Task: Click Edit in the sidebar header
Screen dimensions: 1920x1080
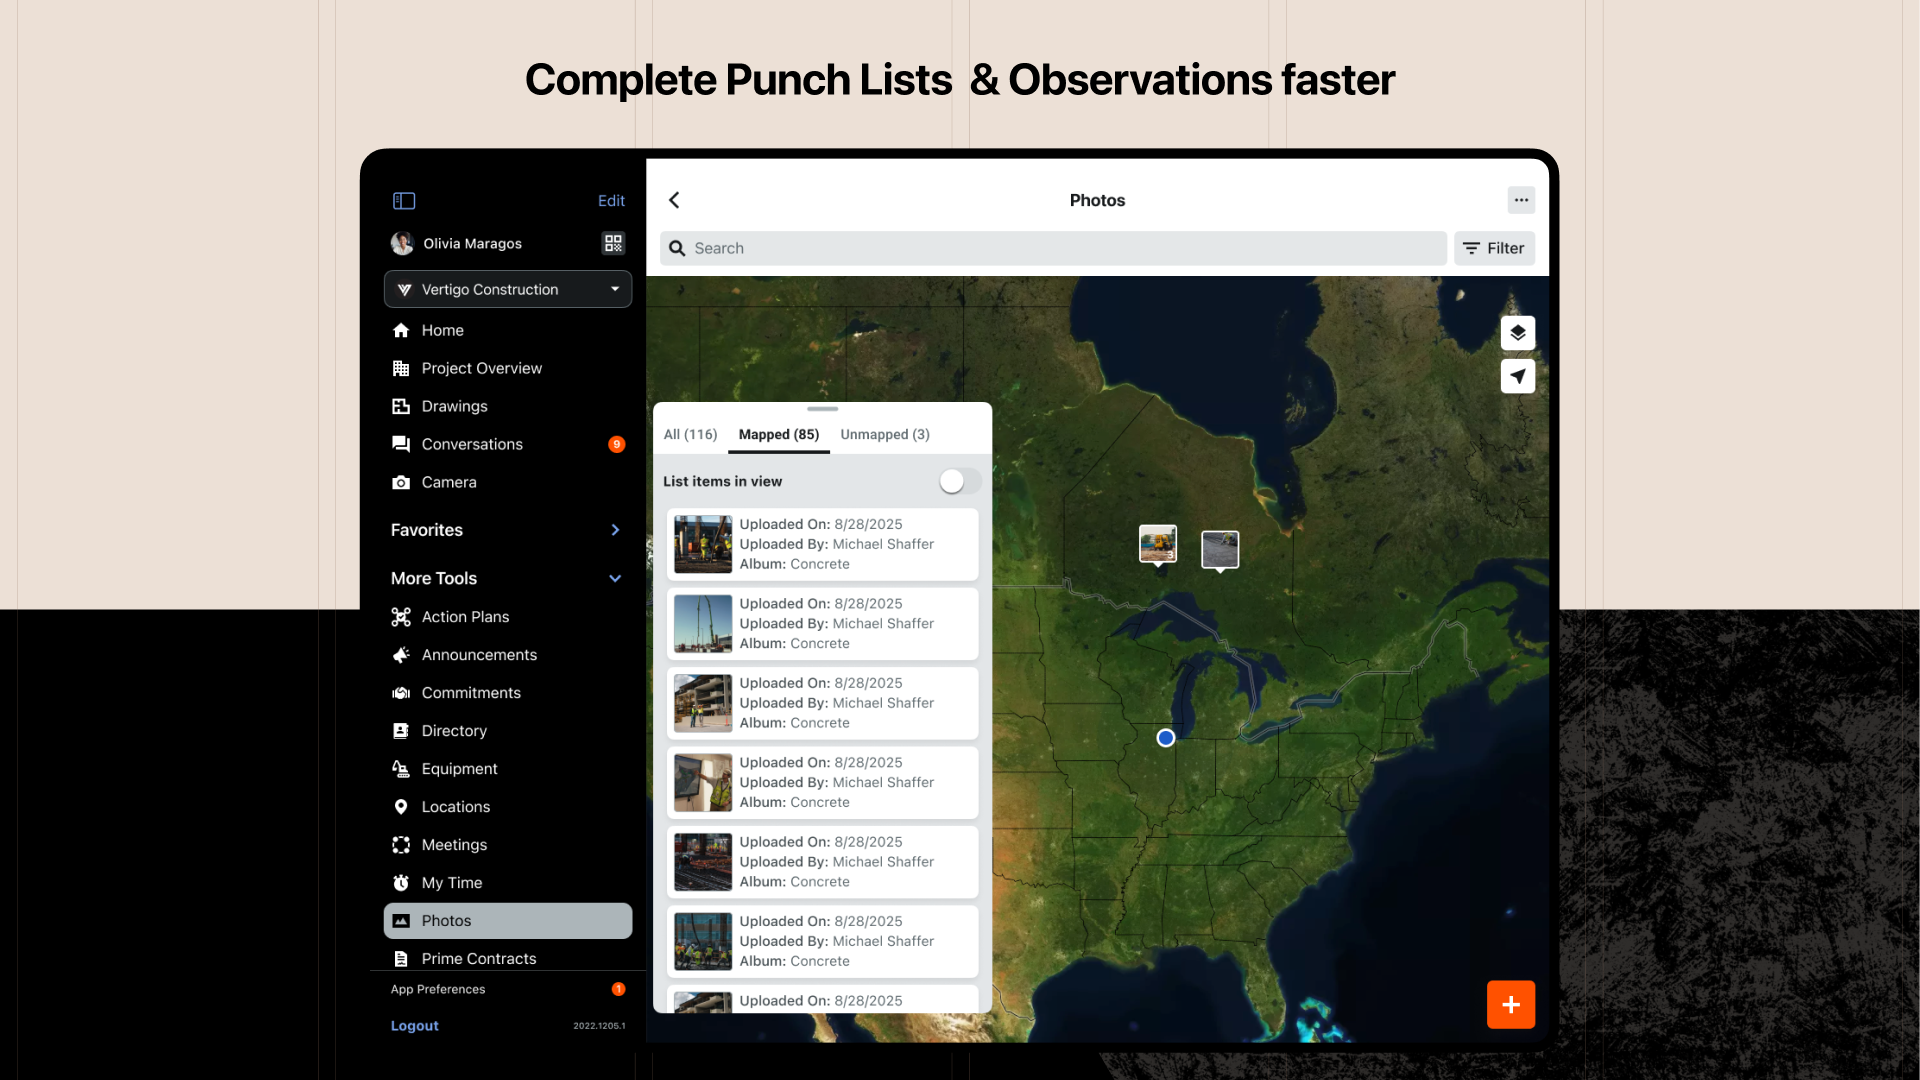Action: click(611, 201)
